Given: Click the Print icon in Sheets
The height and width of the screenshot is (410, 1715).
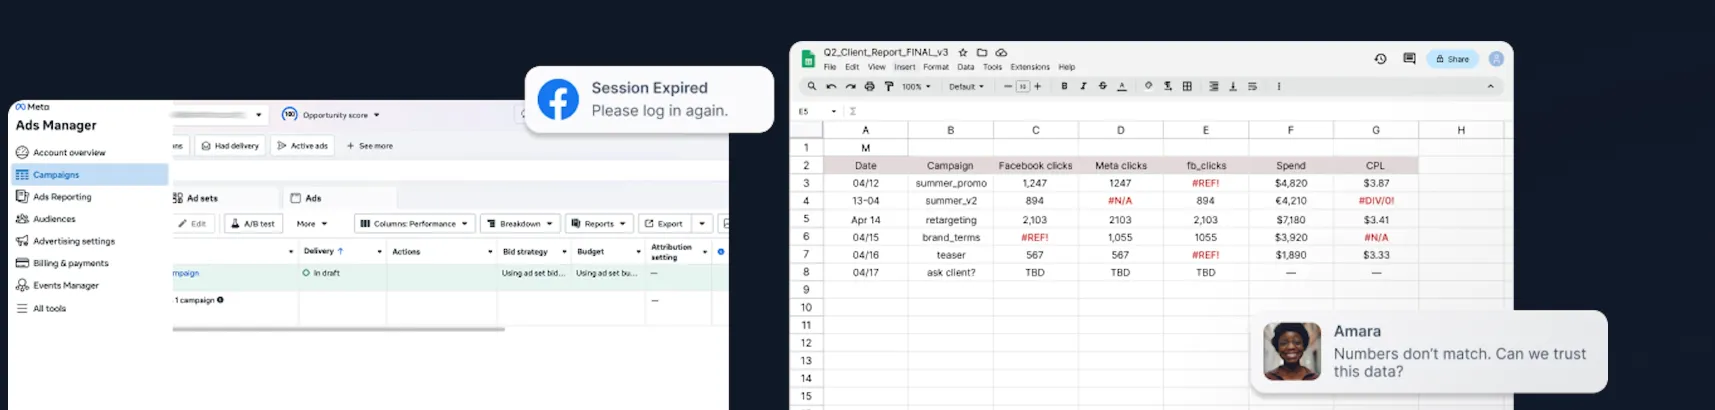Looking at the screenshot, I should pos(869,87).
